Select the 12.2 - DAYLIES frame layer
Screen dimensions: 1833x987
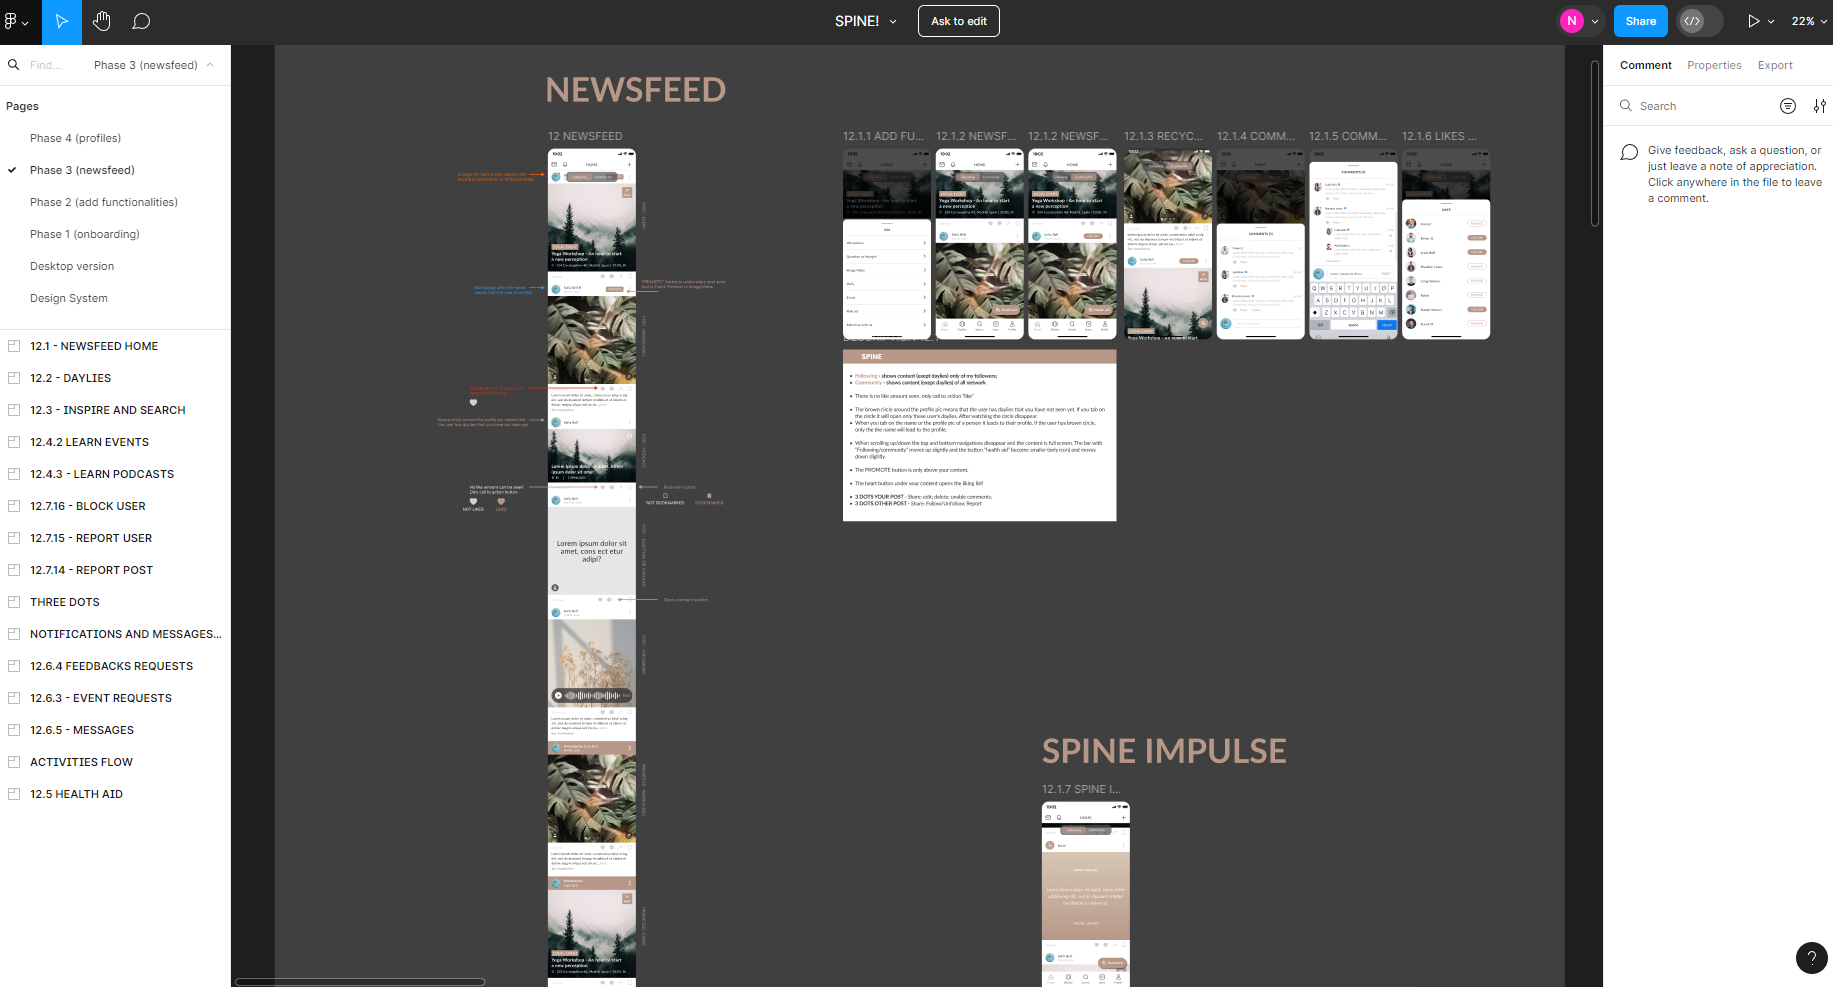click(x=70, y=378)
